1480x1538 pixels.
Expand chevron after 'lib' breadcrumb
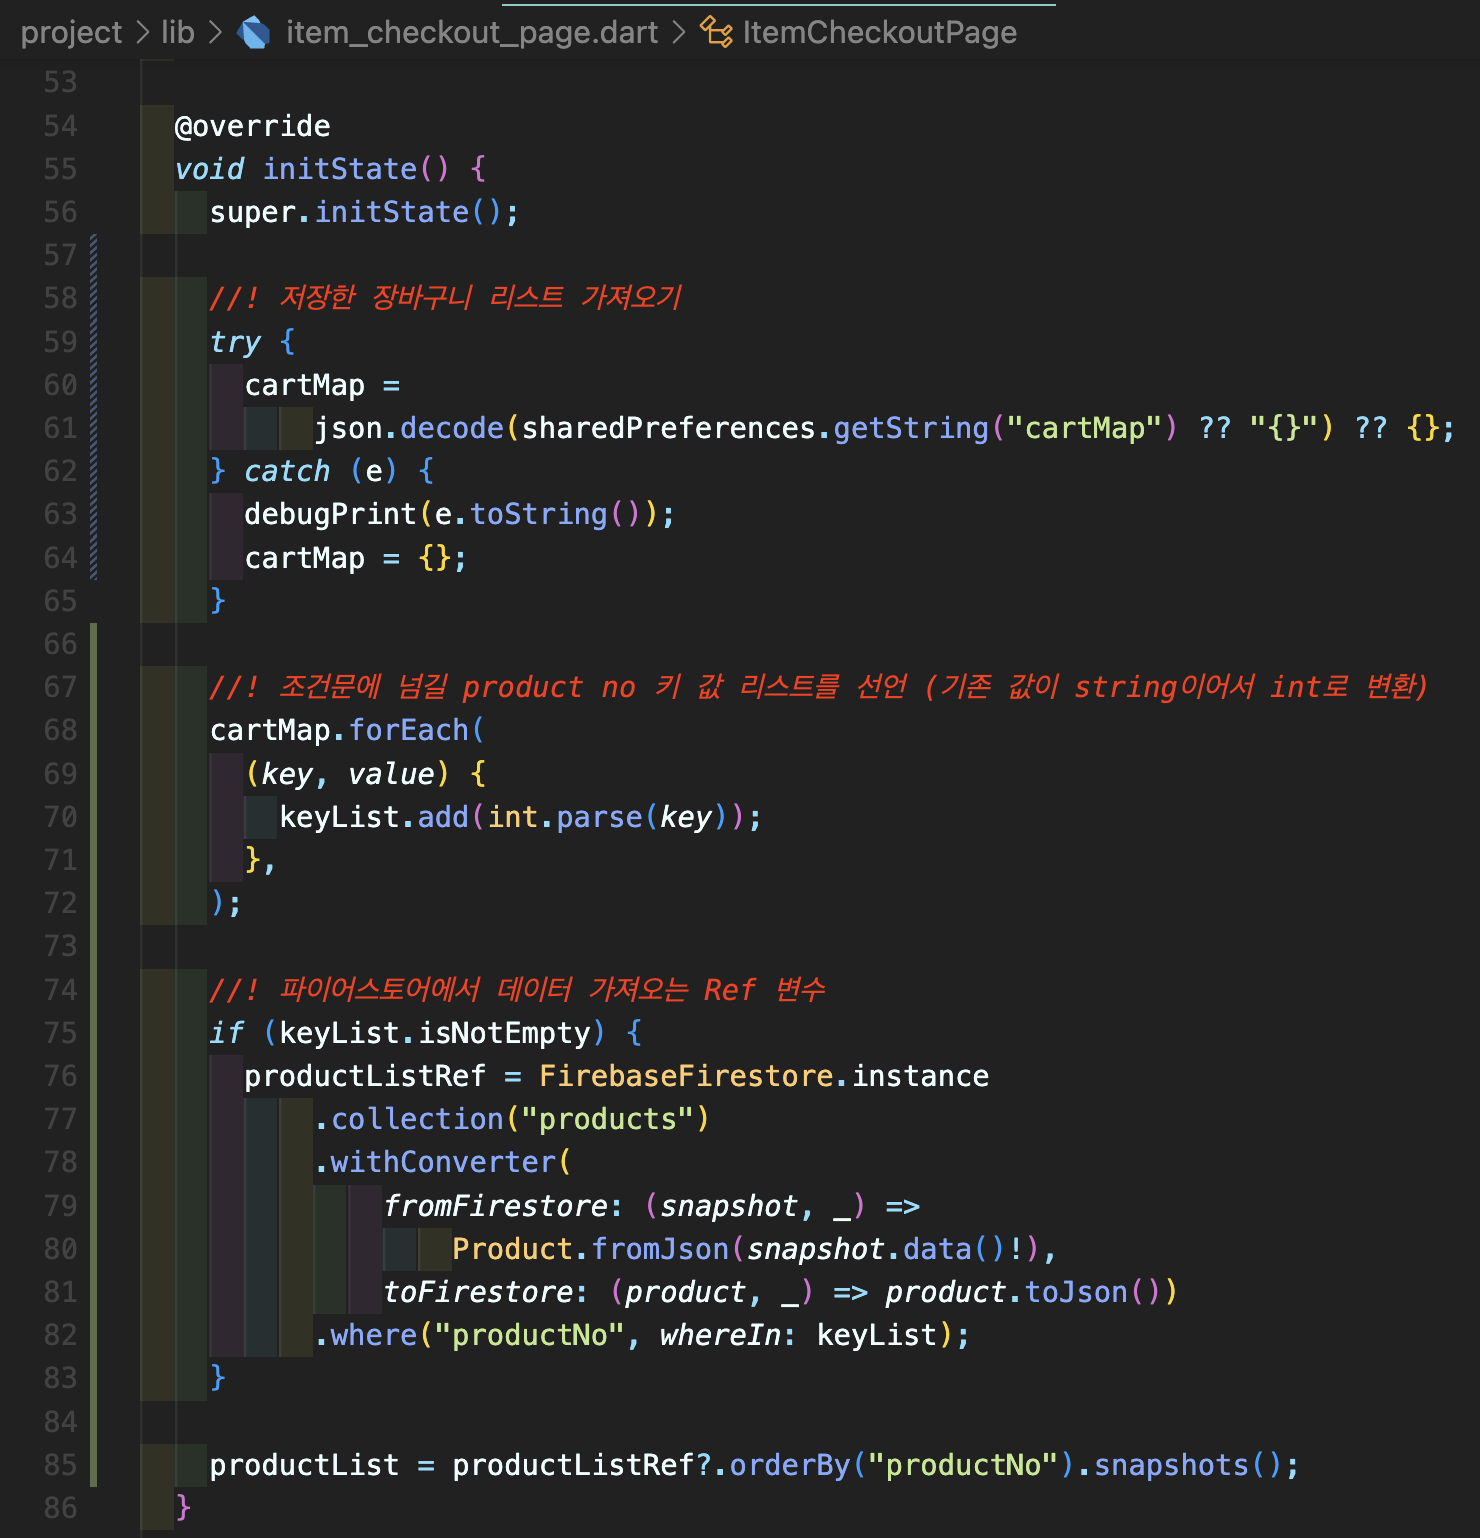[x=215, y=33]
